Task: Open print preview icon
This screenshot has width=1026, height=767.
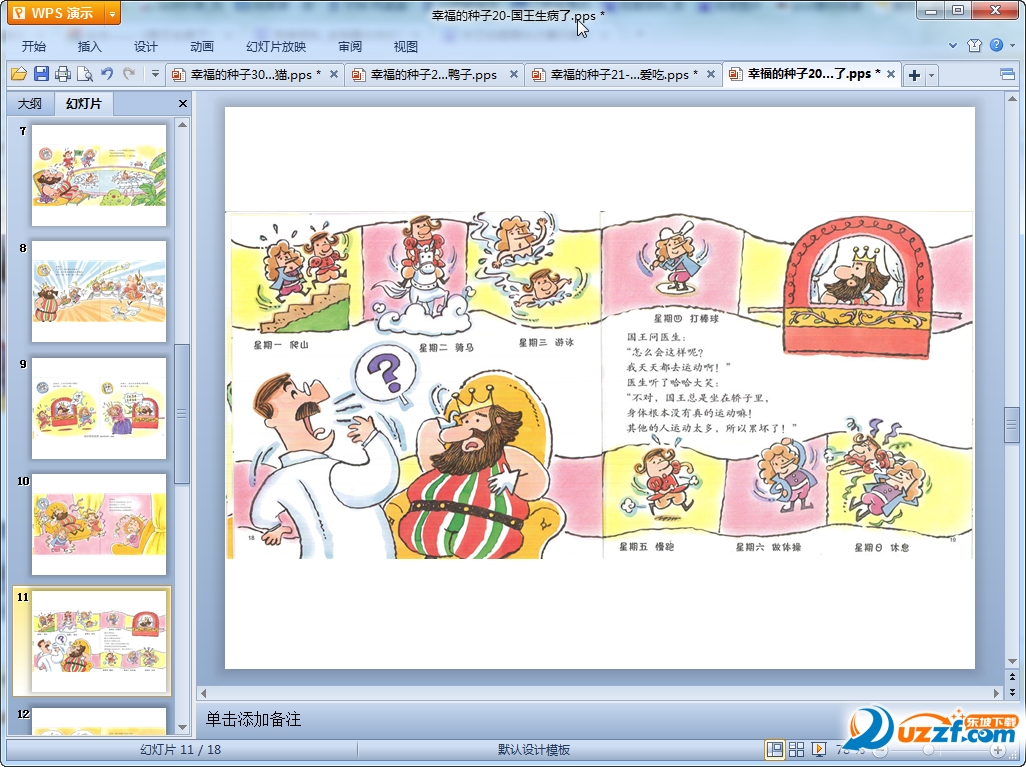Action: pyautogui.click(x=85, y=74)
